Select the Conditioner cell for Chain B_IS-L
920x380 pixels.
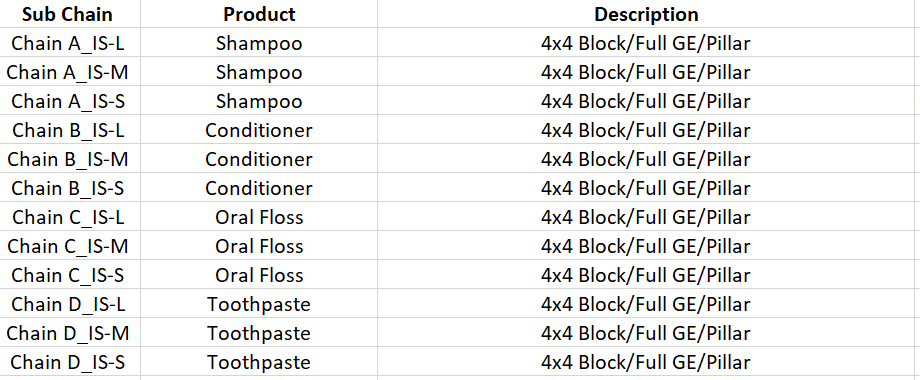[x=259, y=130]
